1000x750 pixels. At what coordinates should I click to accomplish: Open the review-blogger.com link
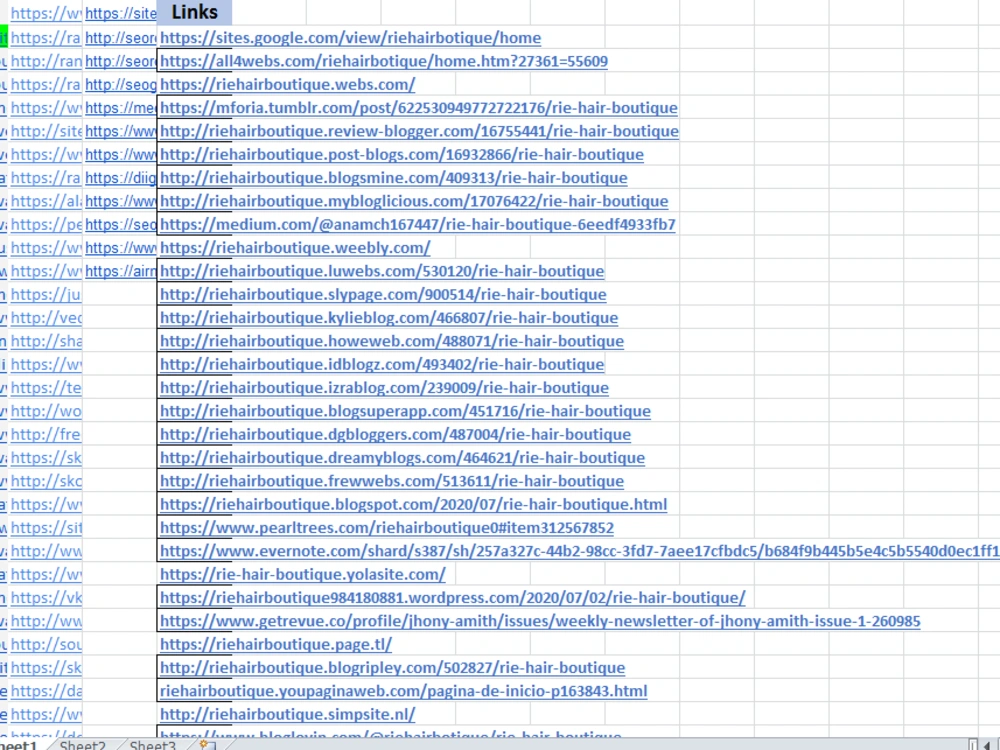pyautogui.click(x=419, y=131)
